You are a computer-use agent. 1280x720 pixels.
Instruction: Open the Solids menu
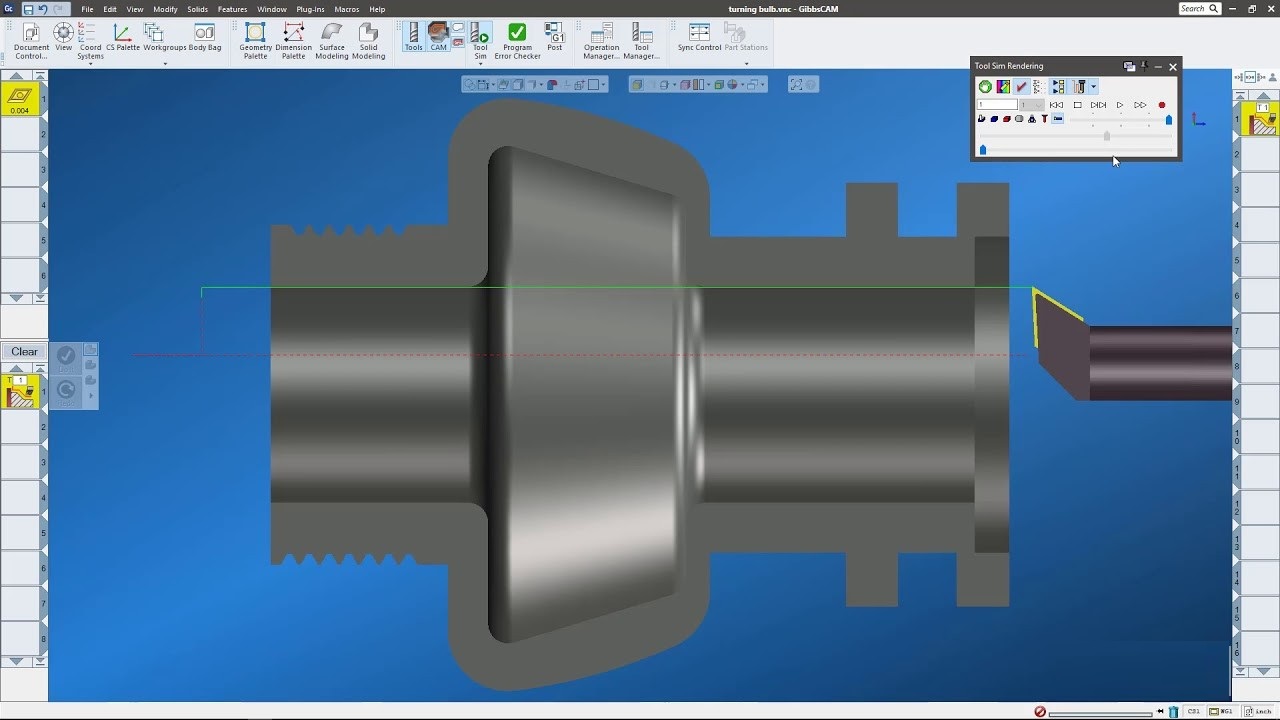click(197, 9)
